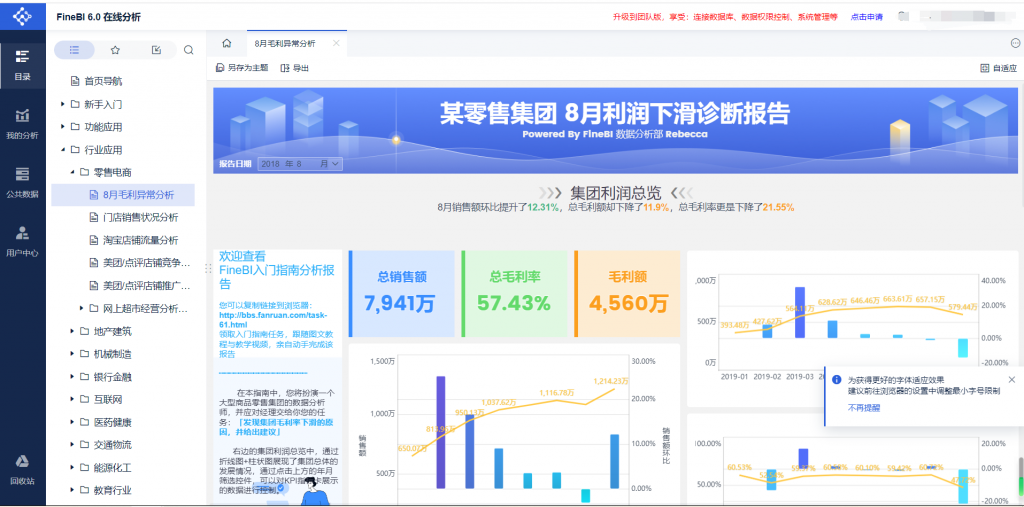Switch to the 8月毛利异常分析 tab
1024x507 pixels.
click(285, 44)
